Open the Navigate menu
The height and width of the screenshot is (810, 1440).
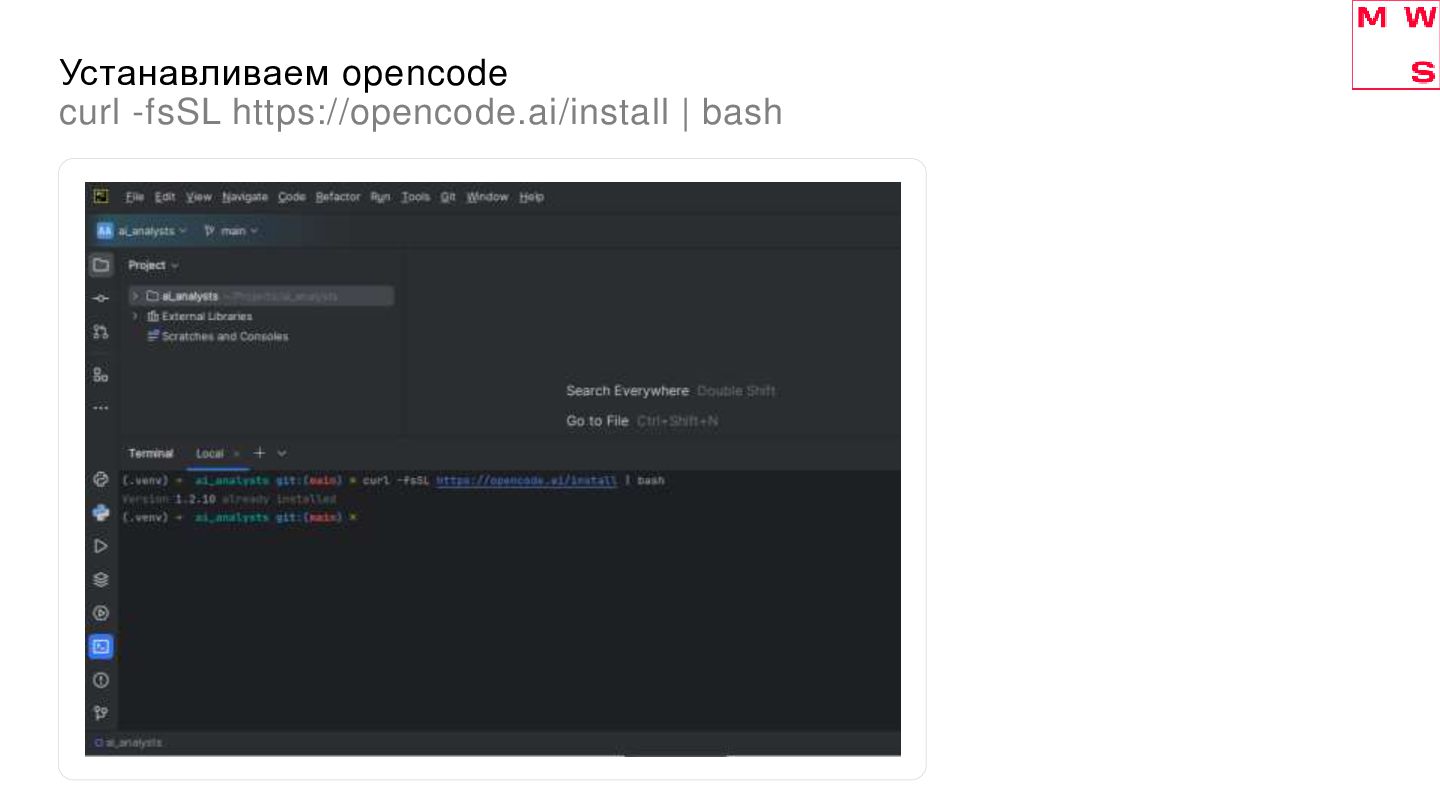[x=245, y=197]
